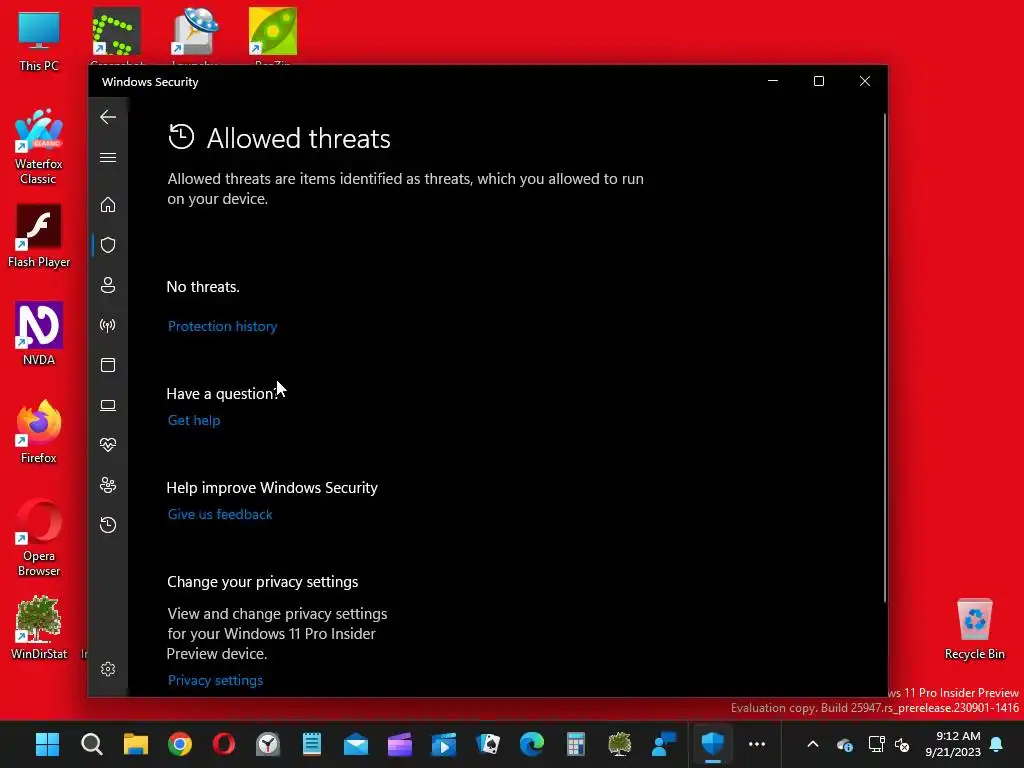Image resolution: width=1024 pixels, height=768 pixels.
Task: Select Opera Browser desktop shortcut
Action: click(39, 539)
